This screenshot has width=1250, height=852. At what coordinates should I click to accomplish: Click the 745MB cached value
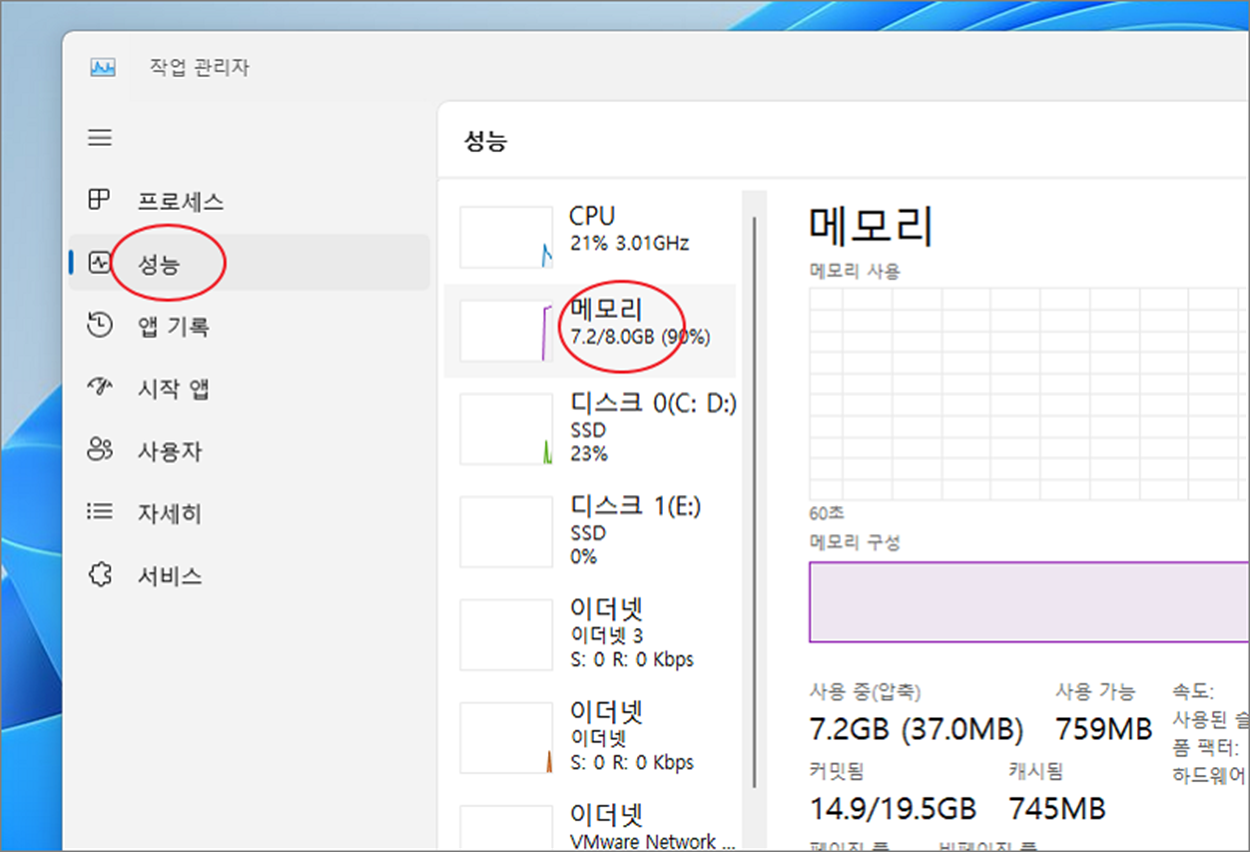1057,808
